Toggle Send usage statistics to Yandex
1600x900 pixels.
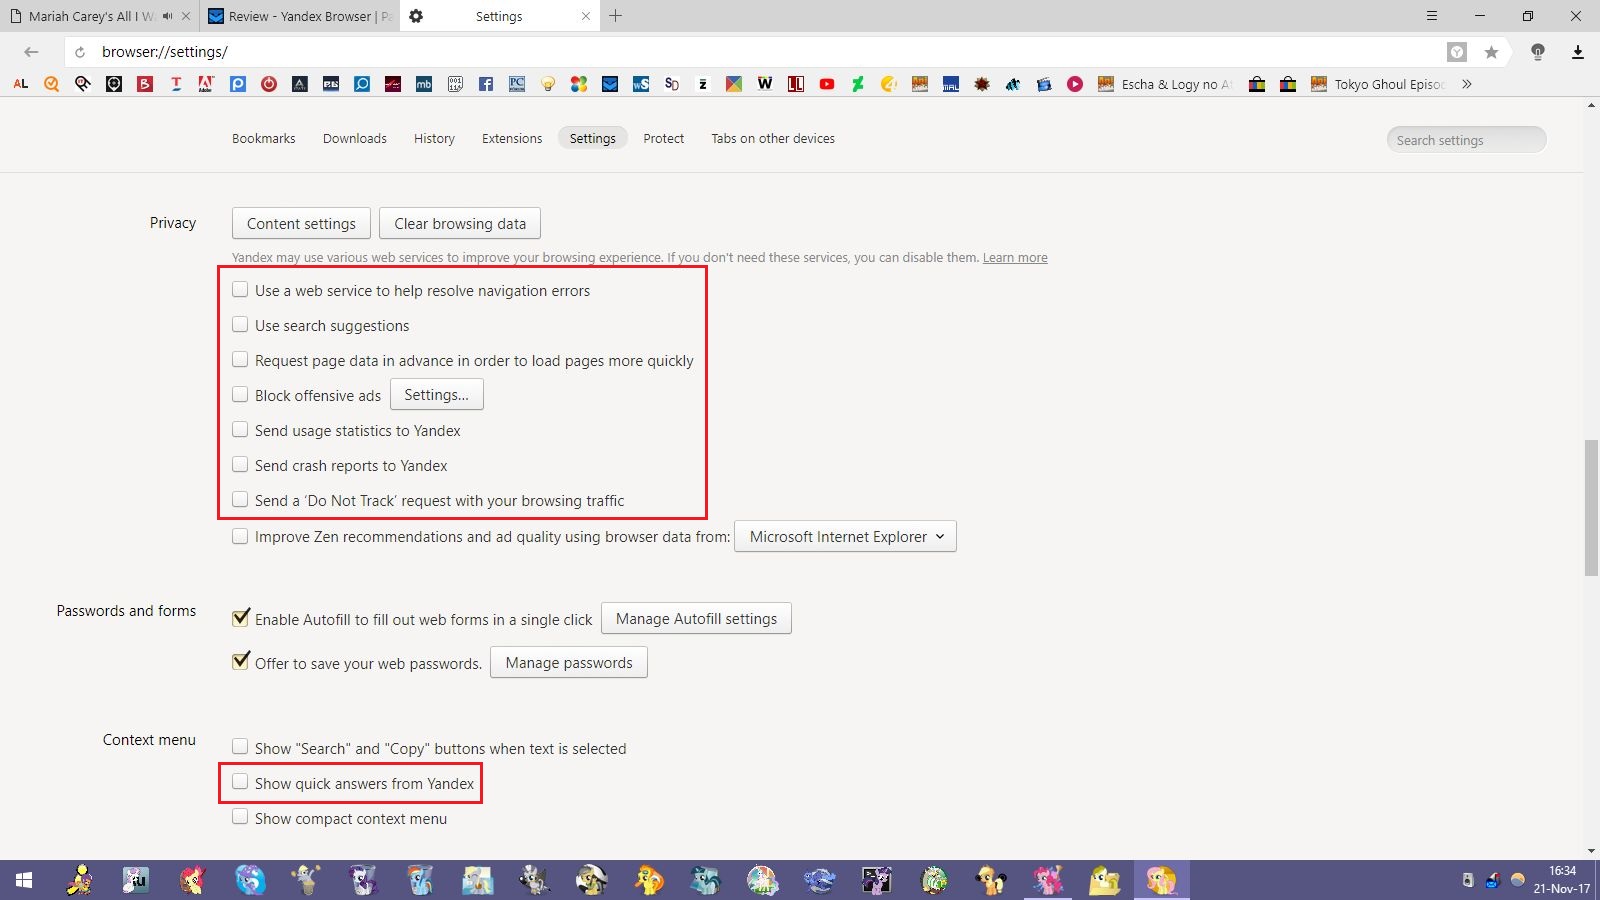[x=240, y=430]
